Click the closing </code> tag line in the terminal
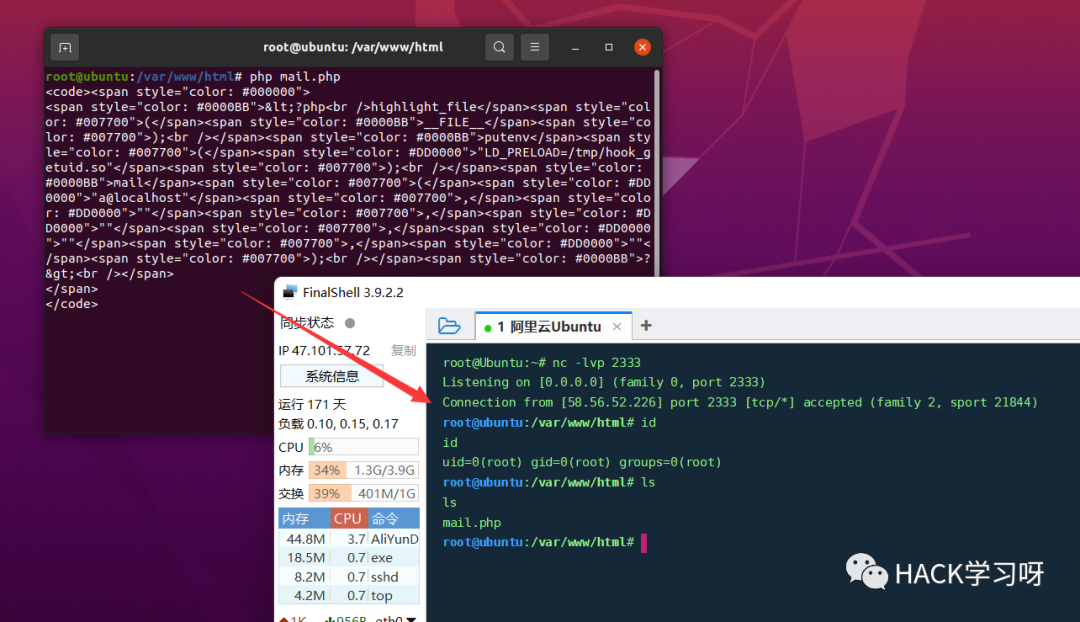The height and width of the screenshot is (622, 1080). click(x=72, y=304)
